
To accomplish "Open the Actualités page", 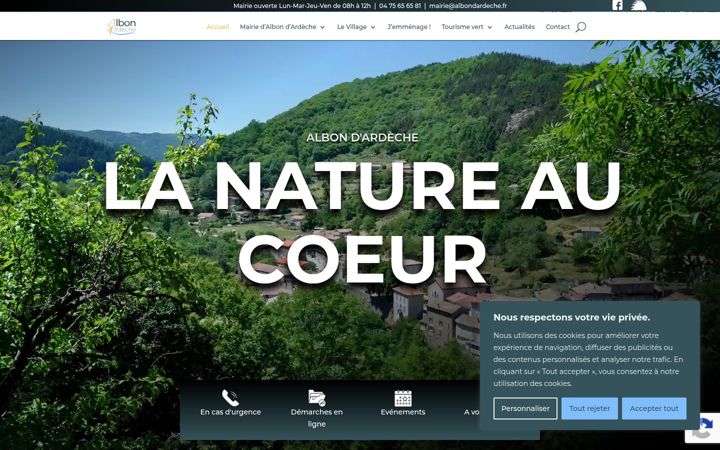I will click(519, 27).
